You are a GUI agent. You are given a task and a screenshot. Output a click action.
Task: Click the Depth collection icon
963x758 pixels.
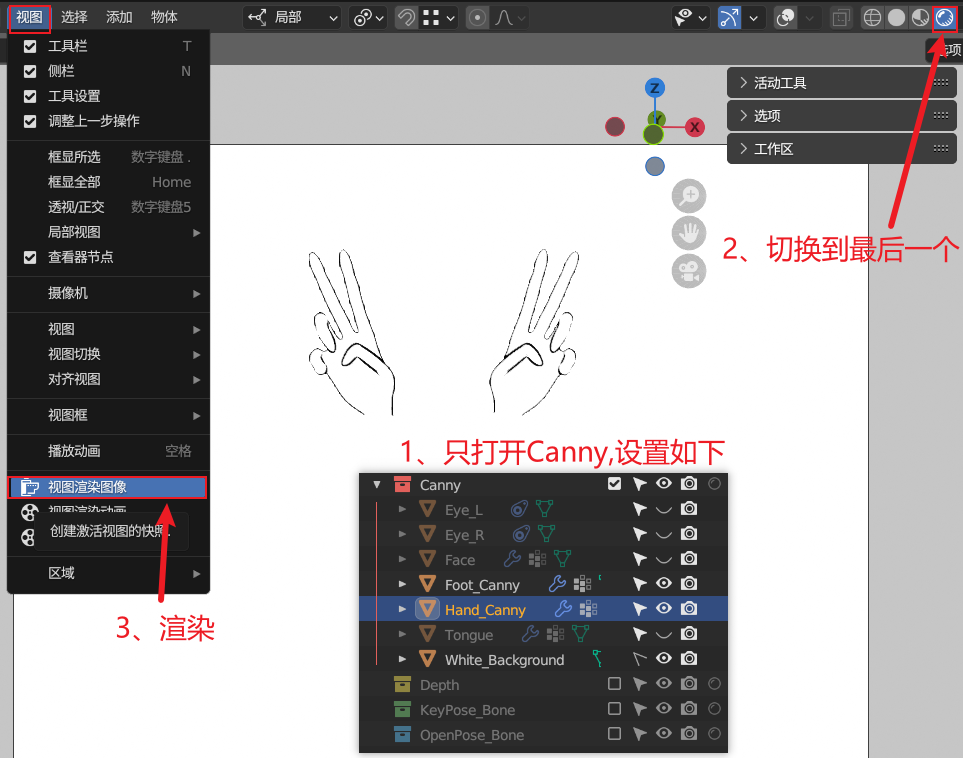(402, 684)
